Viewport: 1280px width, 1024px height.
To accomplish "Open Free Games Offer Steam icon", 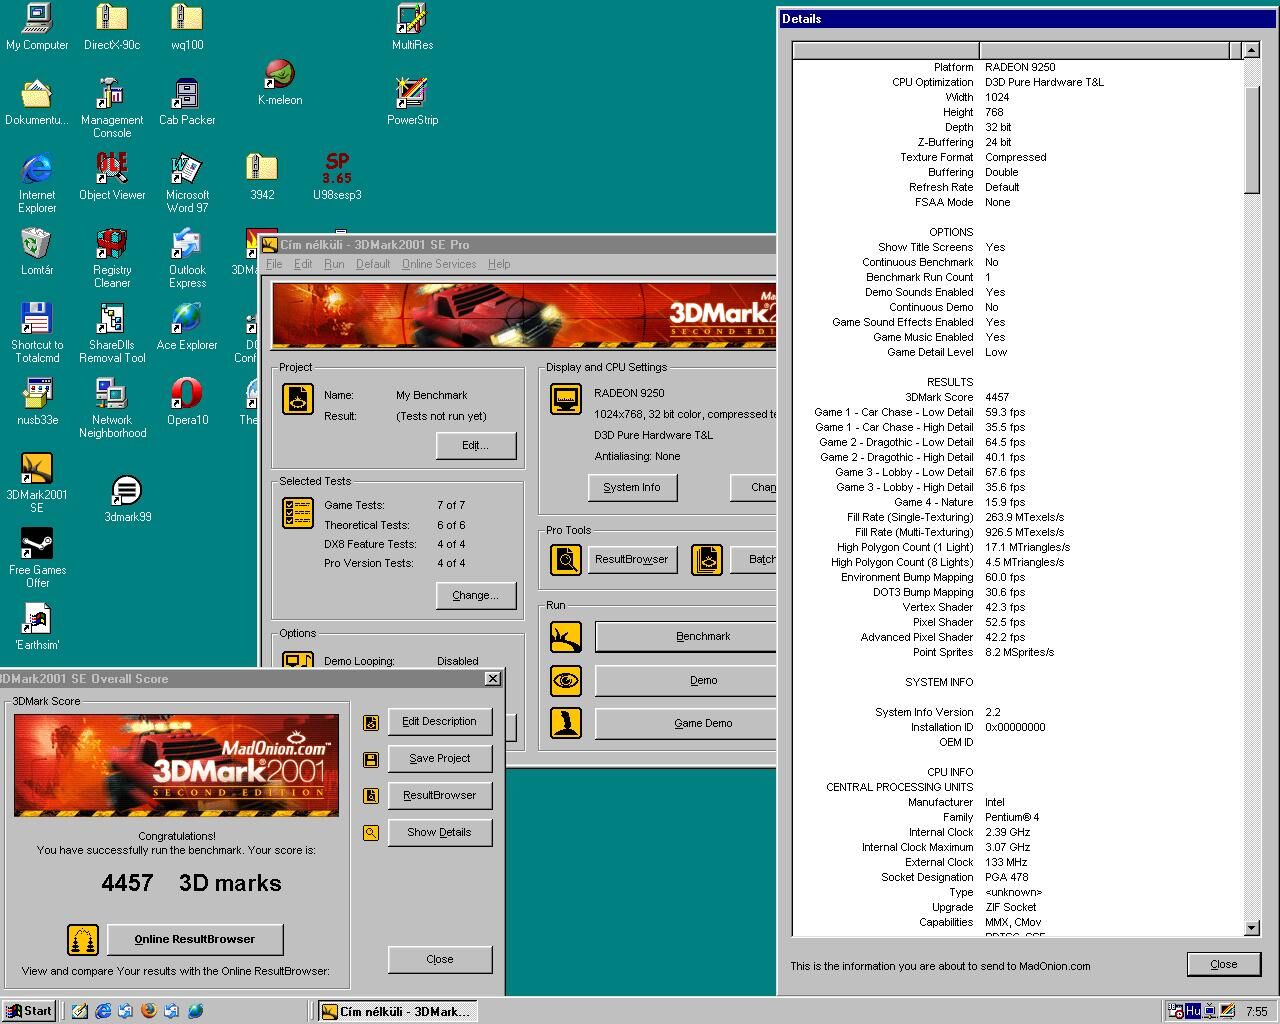I will coord(37,558).
